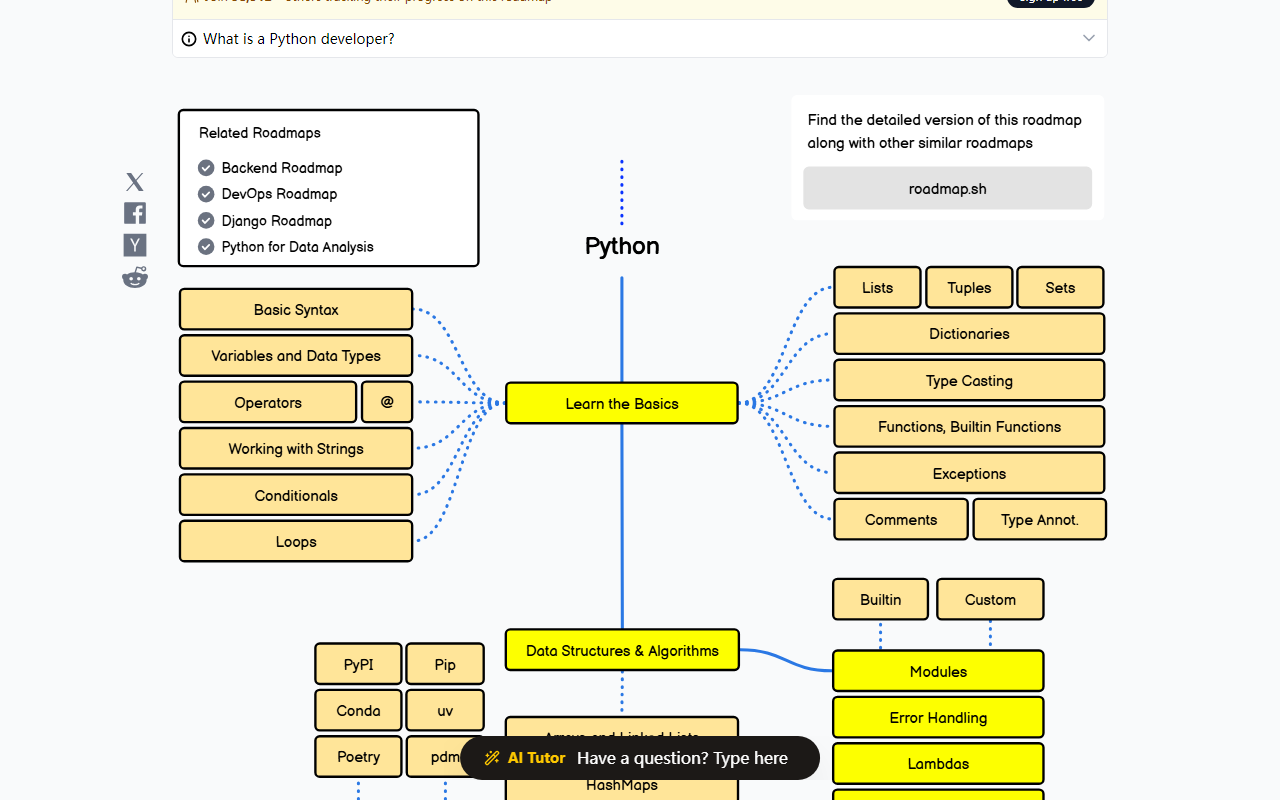Select the Exceptions topic
This screenshot has width=1280, height=800.
pos(969,473)
